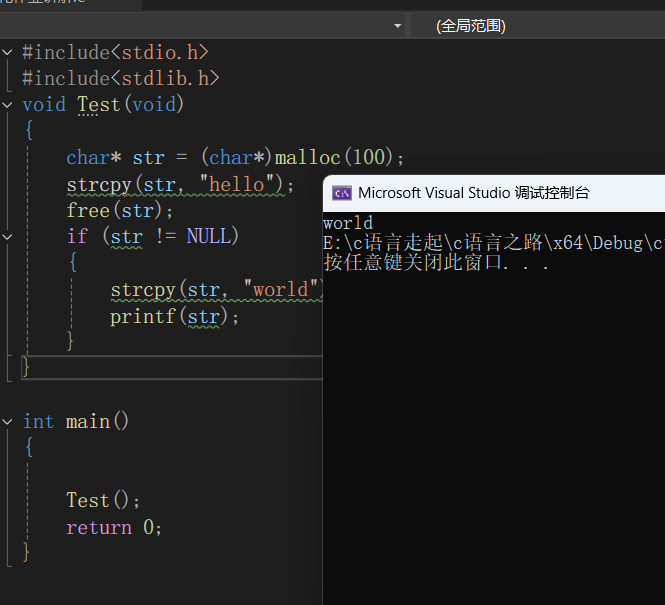Collapse the #include block fold arrow
665x605 pixels.
click(7, 53)
